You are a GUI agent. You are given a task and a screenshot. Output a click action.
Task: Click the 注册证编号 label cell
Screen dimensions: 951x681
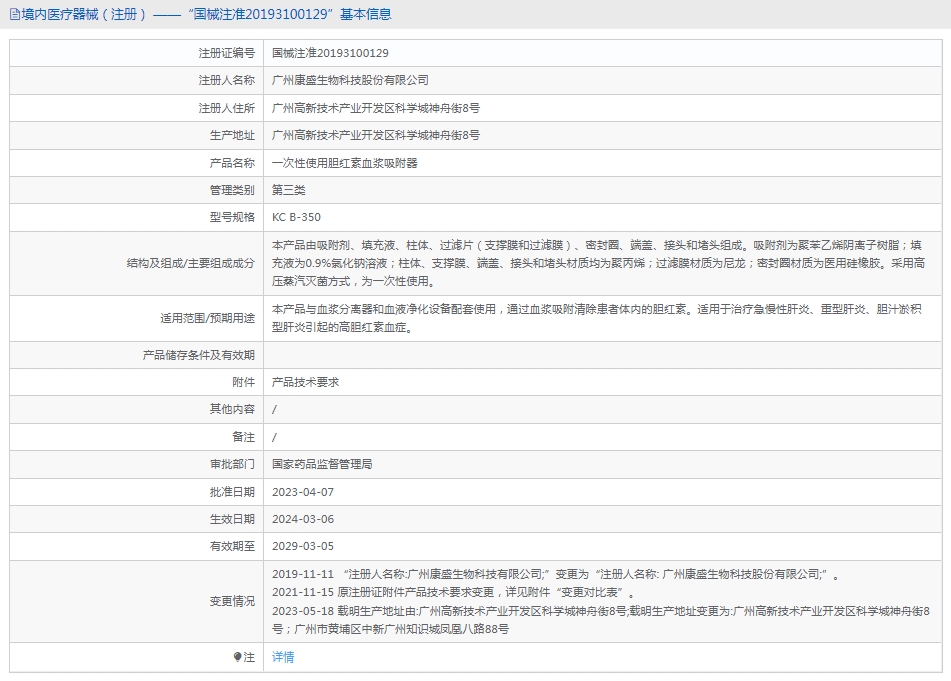[x=227, y=53]
